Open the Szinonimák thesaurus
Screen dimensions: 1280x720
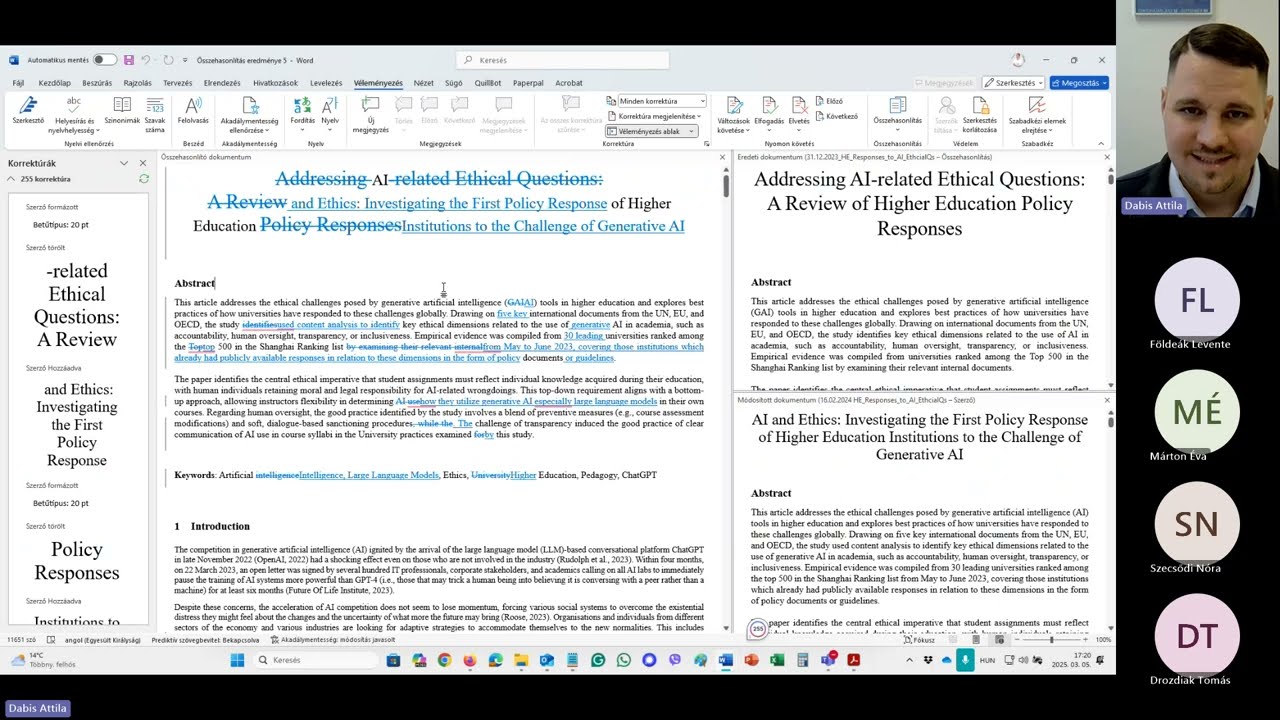pyautogui.click(x=122, y=112)
